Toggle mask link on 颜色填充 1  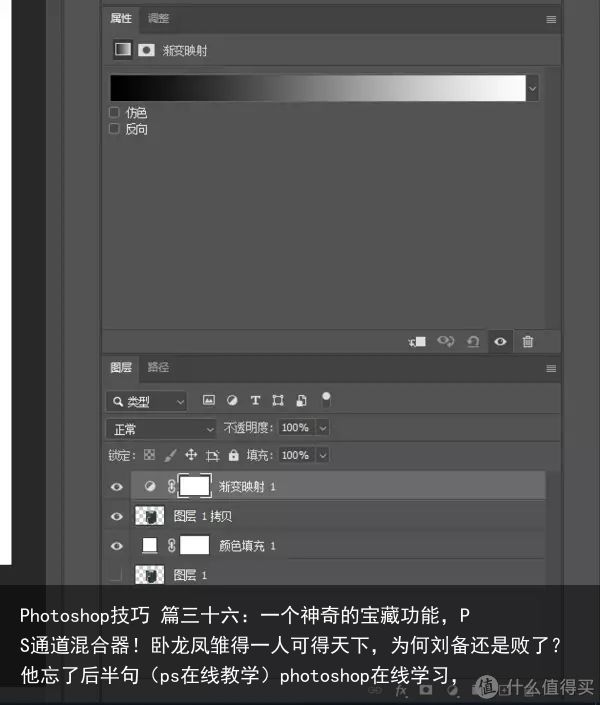(171, 545)
